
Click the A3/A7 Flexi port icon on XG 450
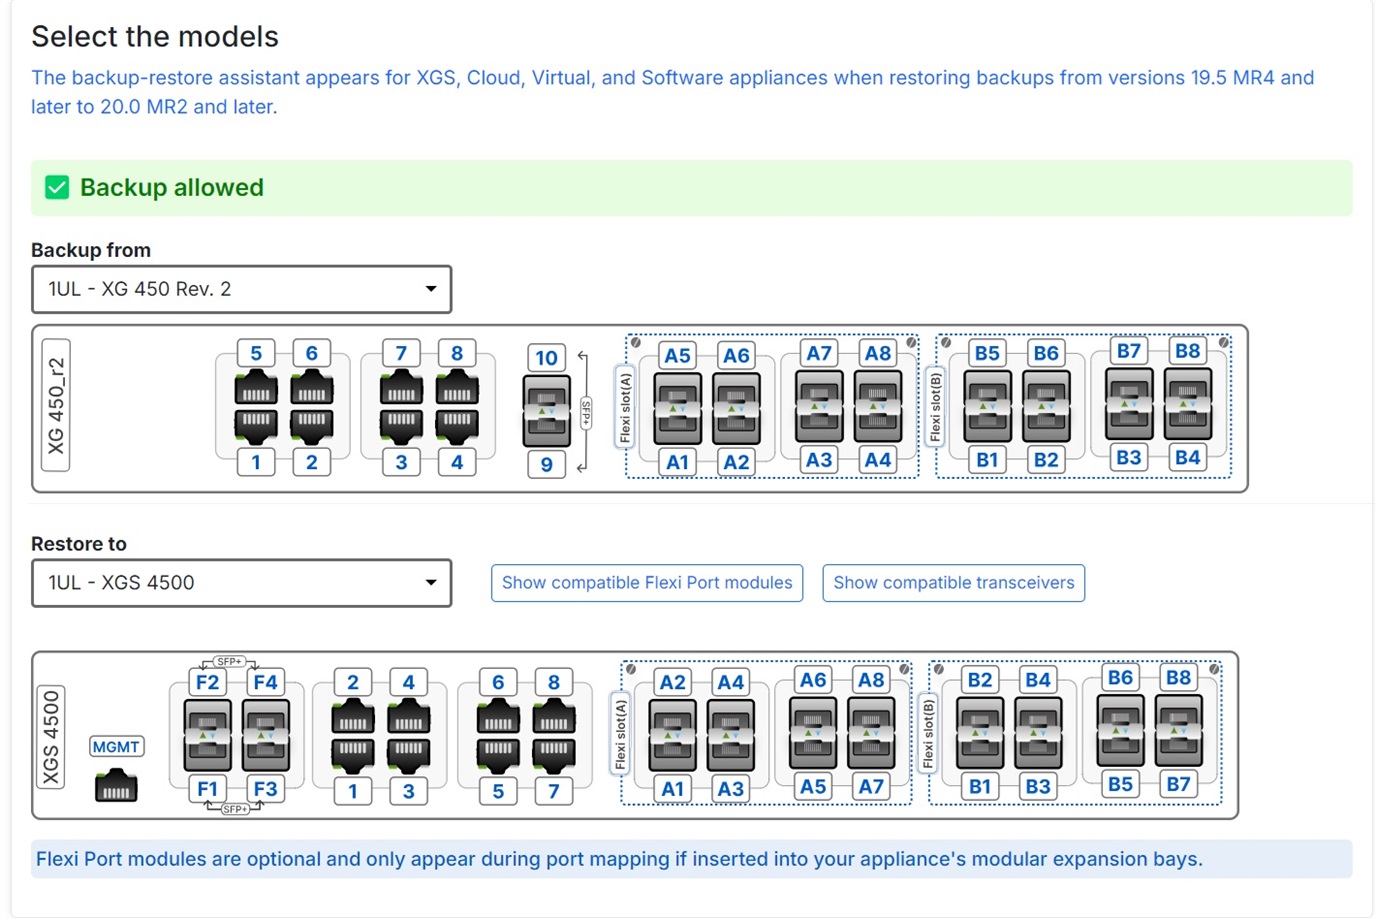pos(819,406)
